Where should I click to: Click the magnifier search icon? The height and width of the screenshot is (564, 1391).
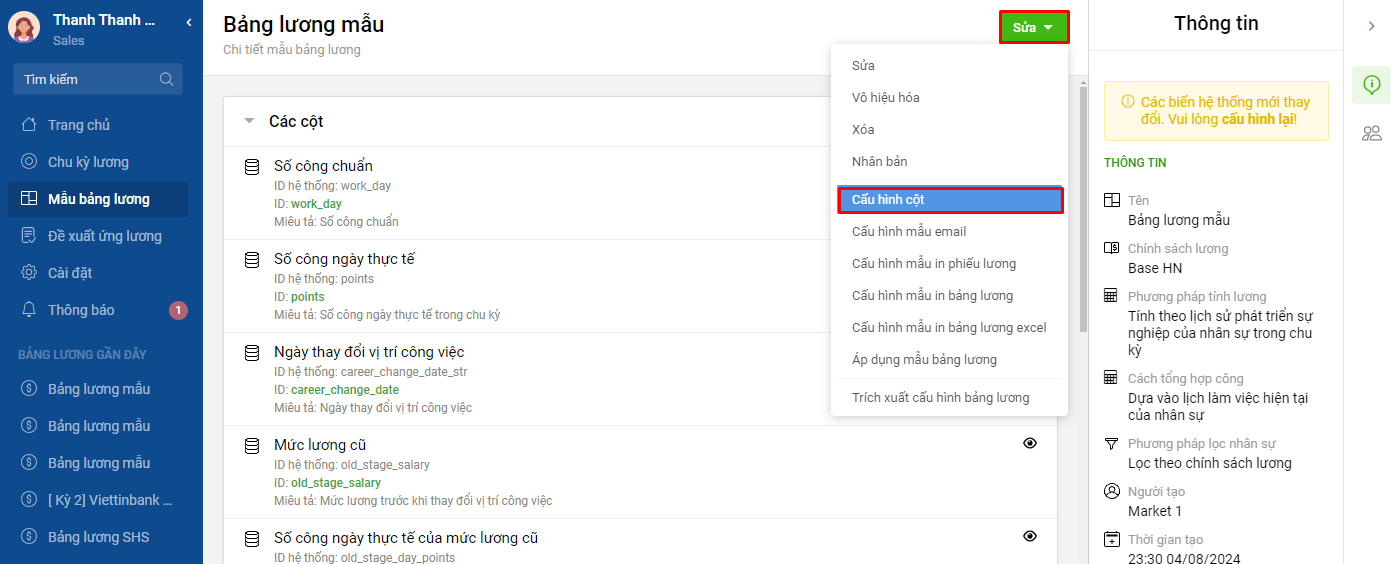click(x=166, y=79)
